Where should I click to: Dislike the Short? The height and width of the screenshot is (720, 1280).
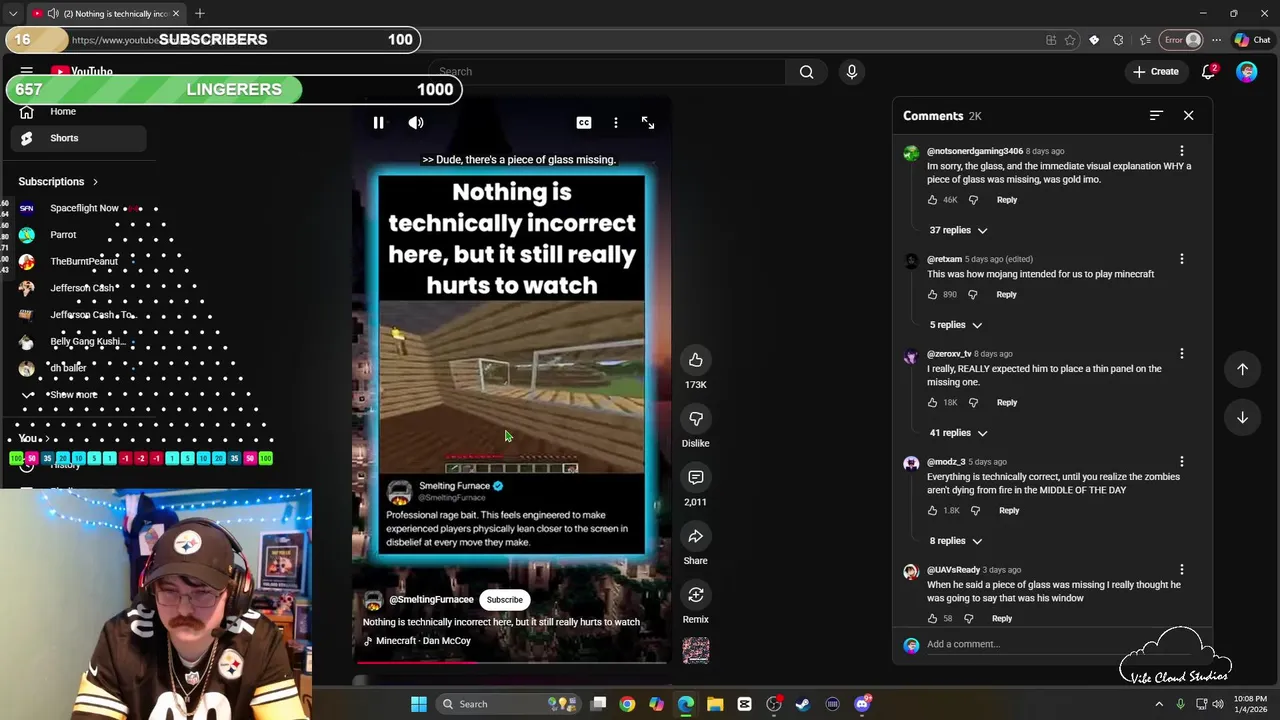696,419
